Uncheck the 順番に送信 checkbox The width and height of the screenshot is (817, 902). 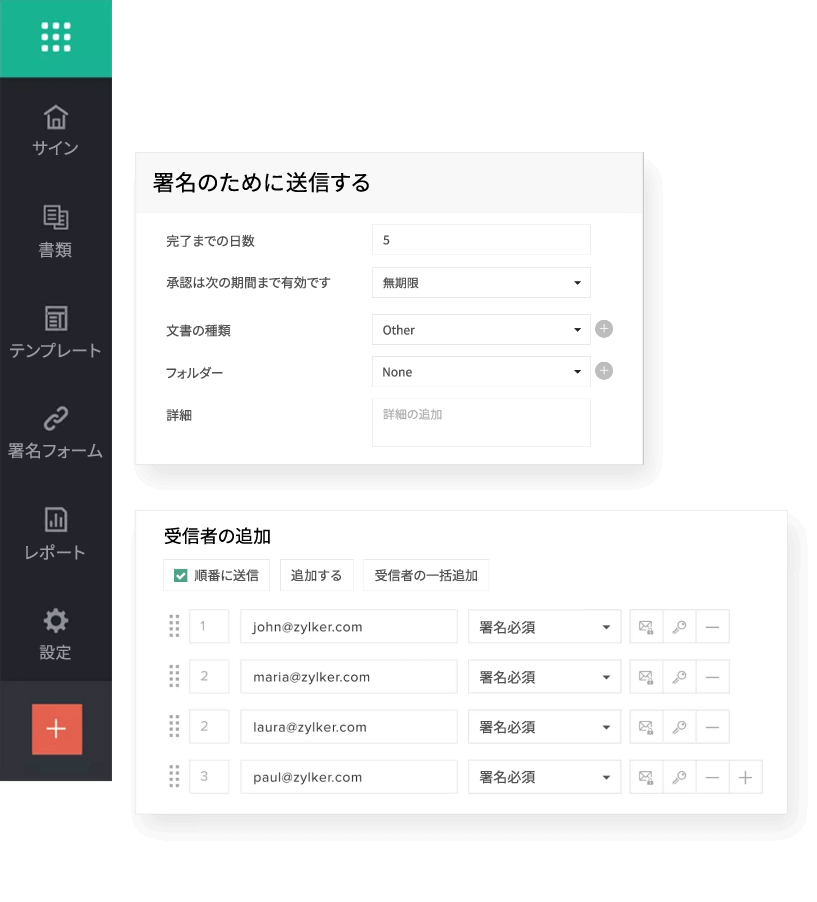tap(178, 575)
